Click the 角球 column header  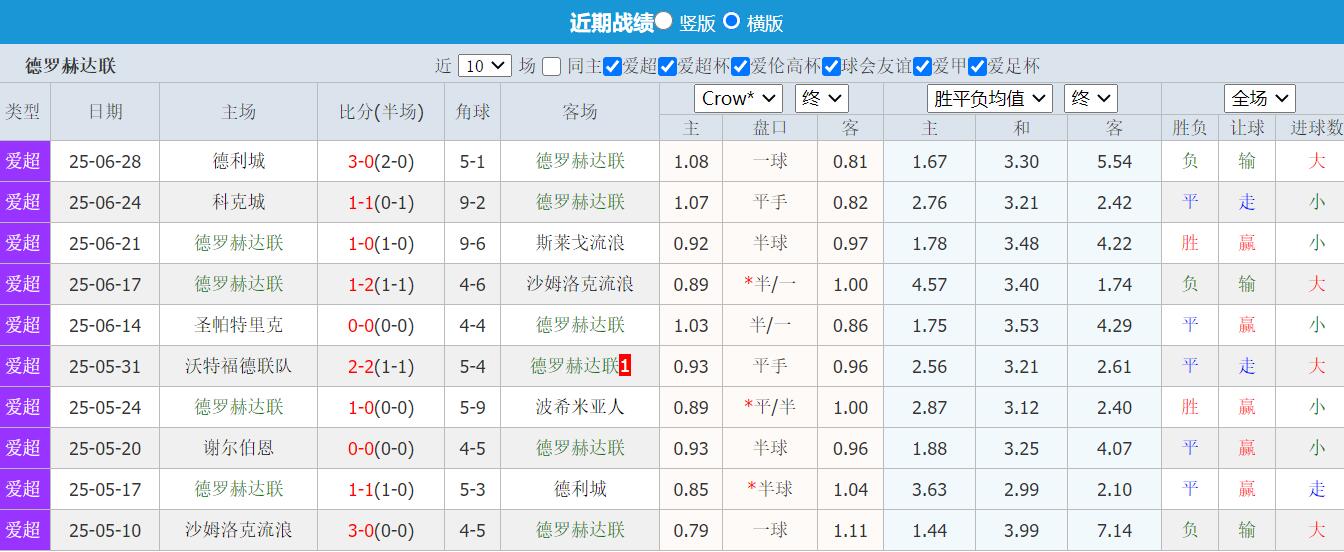[472, 112]
